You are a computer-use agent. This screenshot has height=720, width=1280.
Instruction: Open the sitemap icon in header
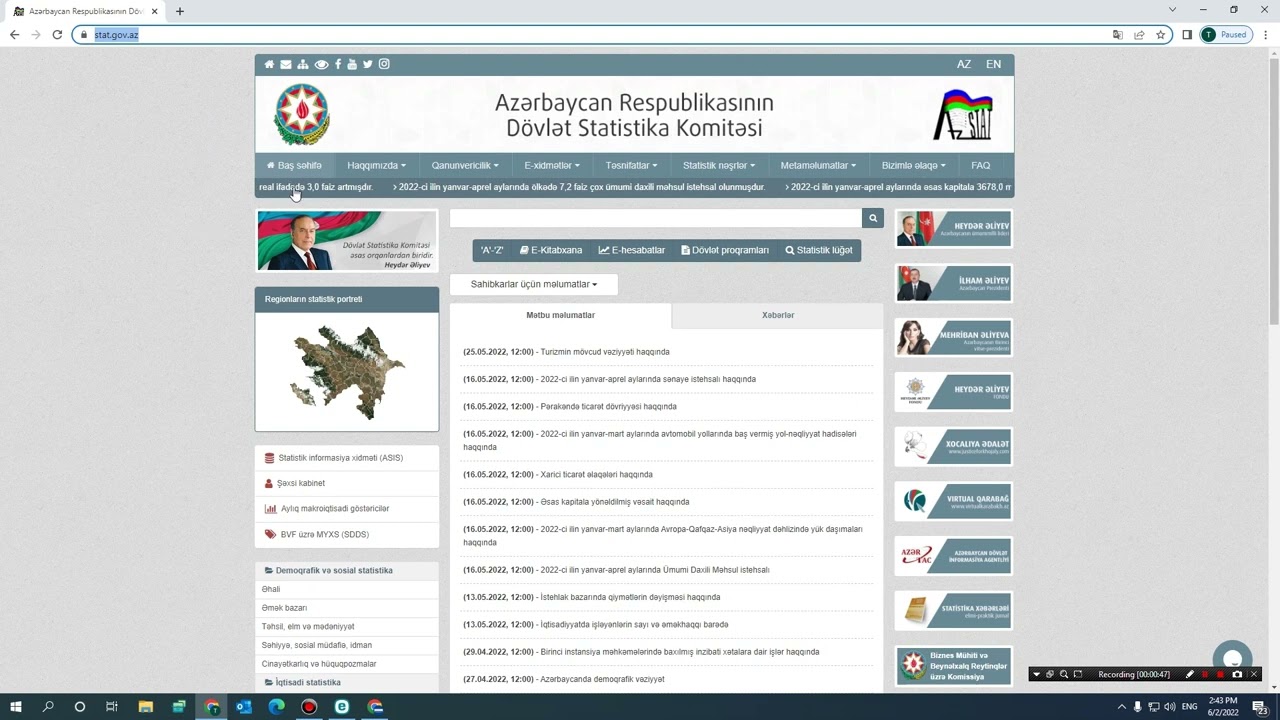(x=303, y=64)
